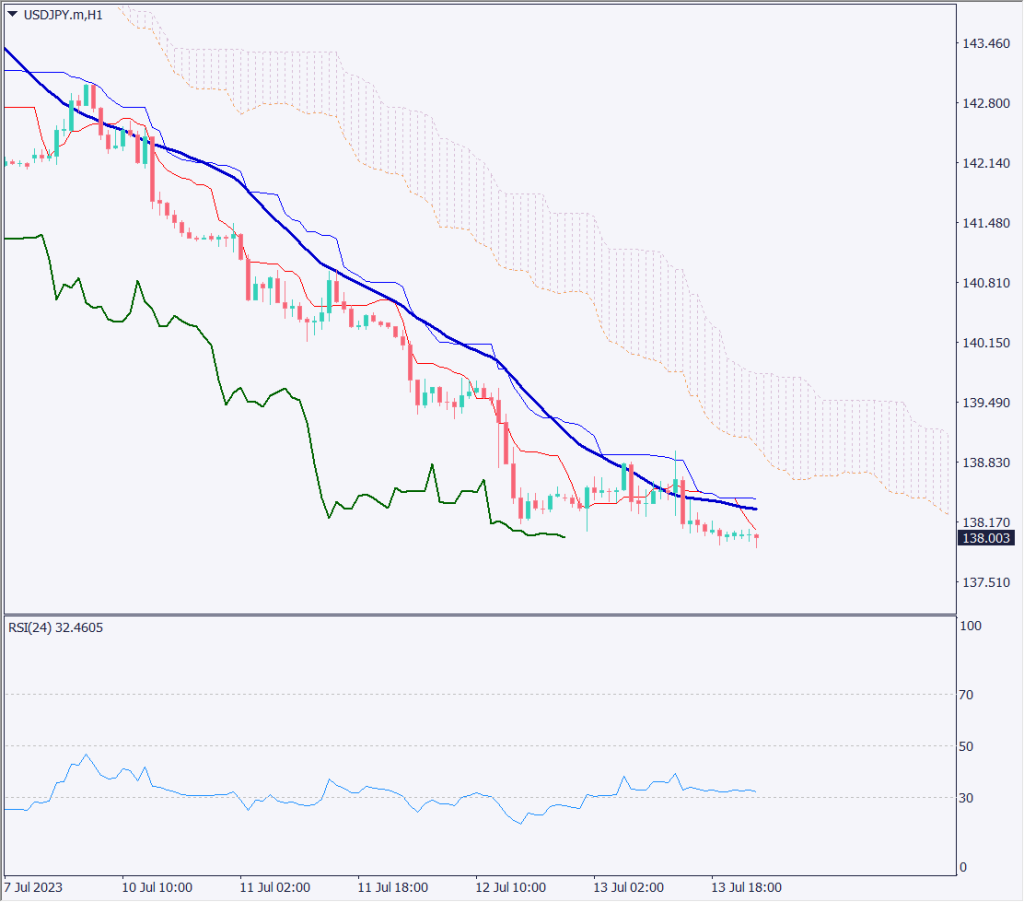The image size is (1024, 902).
Task: Click the 140.150 price axis label
Action: pyautogui.click(x=984, y=343)
